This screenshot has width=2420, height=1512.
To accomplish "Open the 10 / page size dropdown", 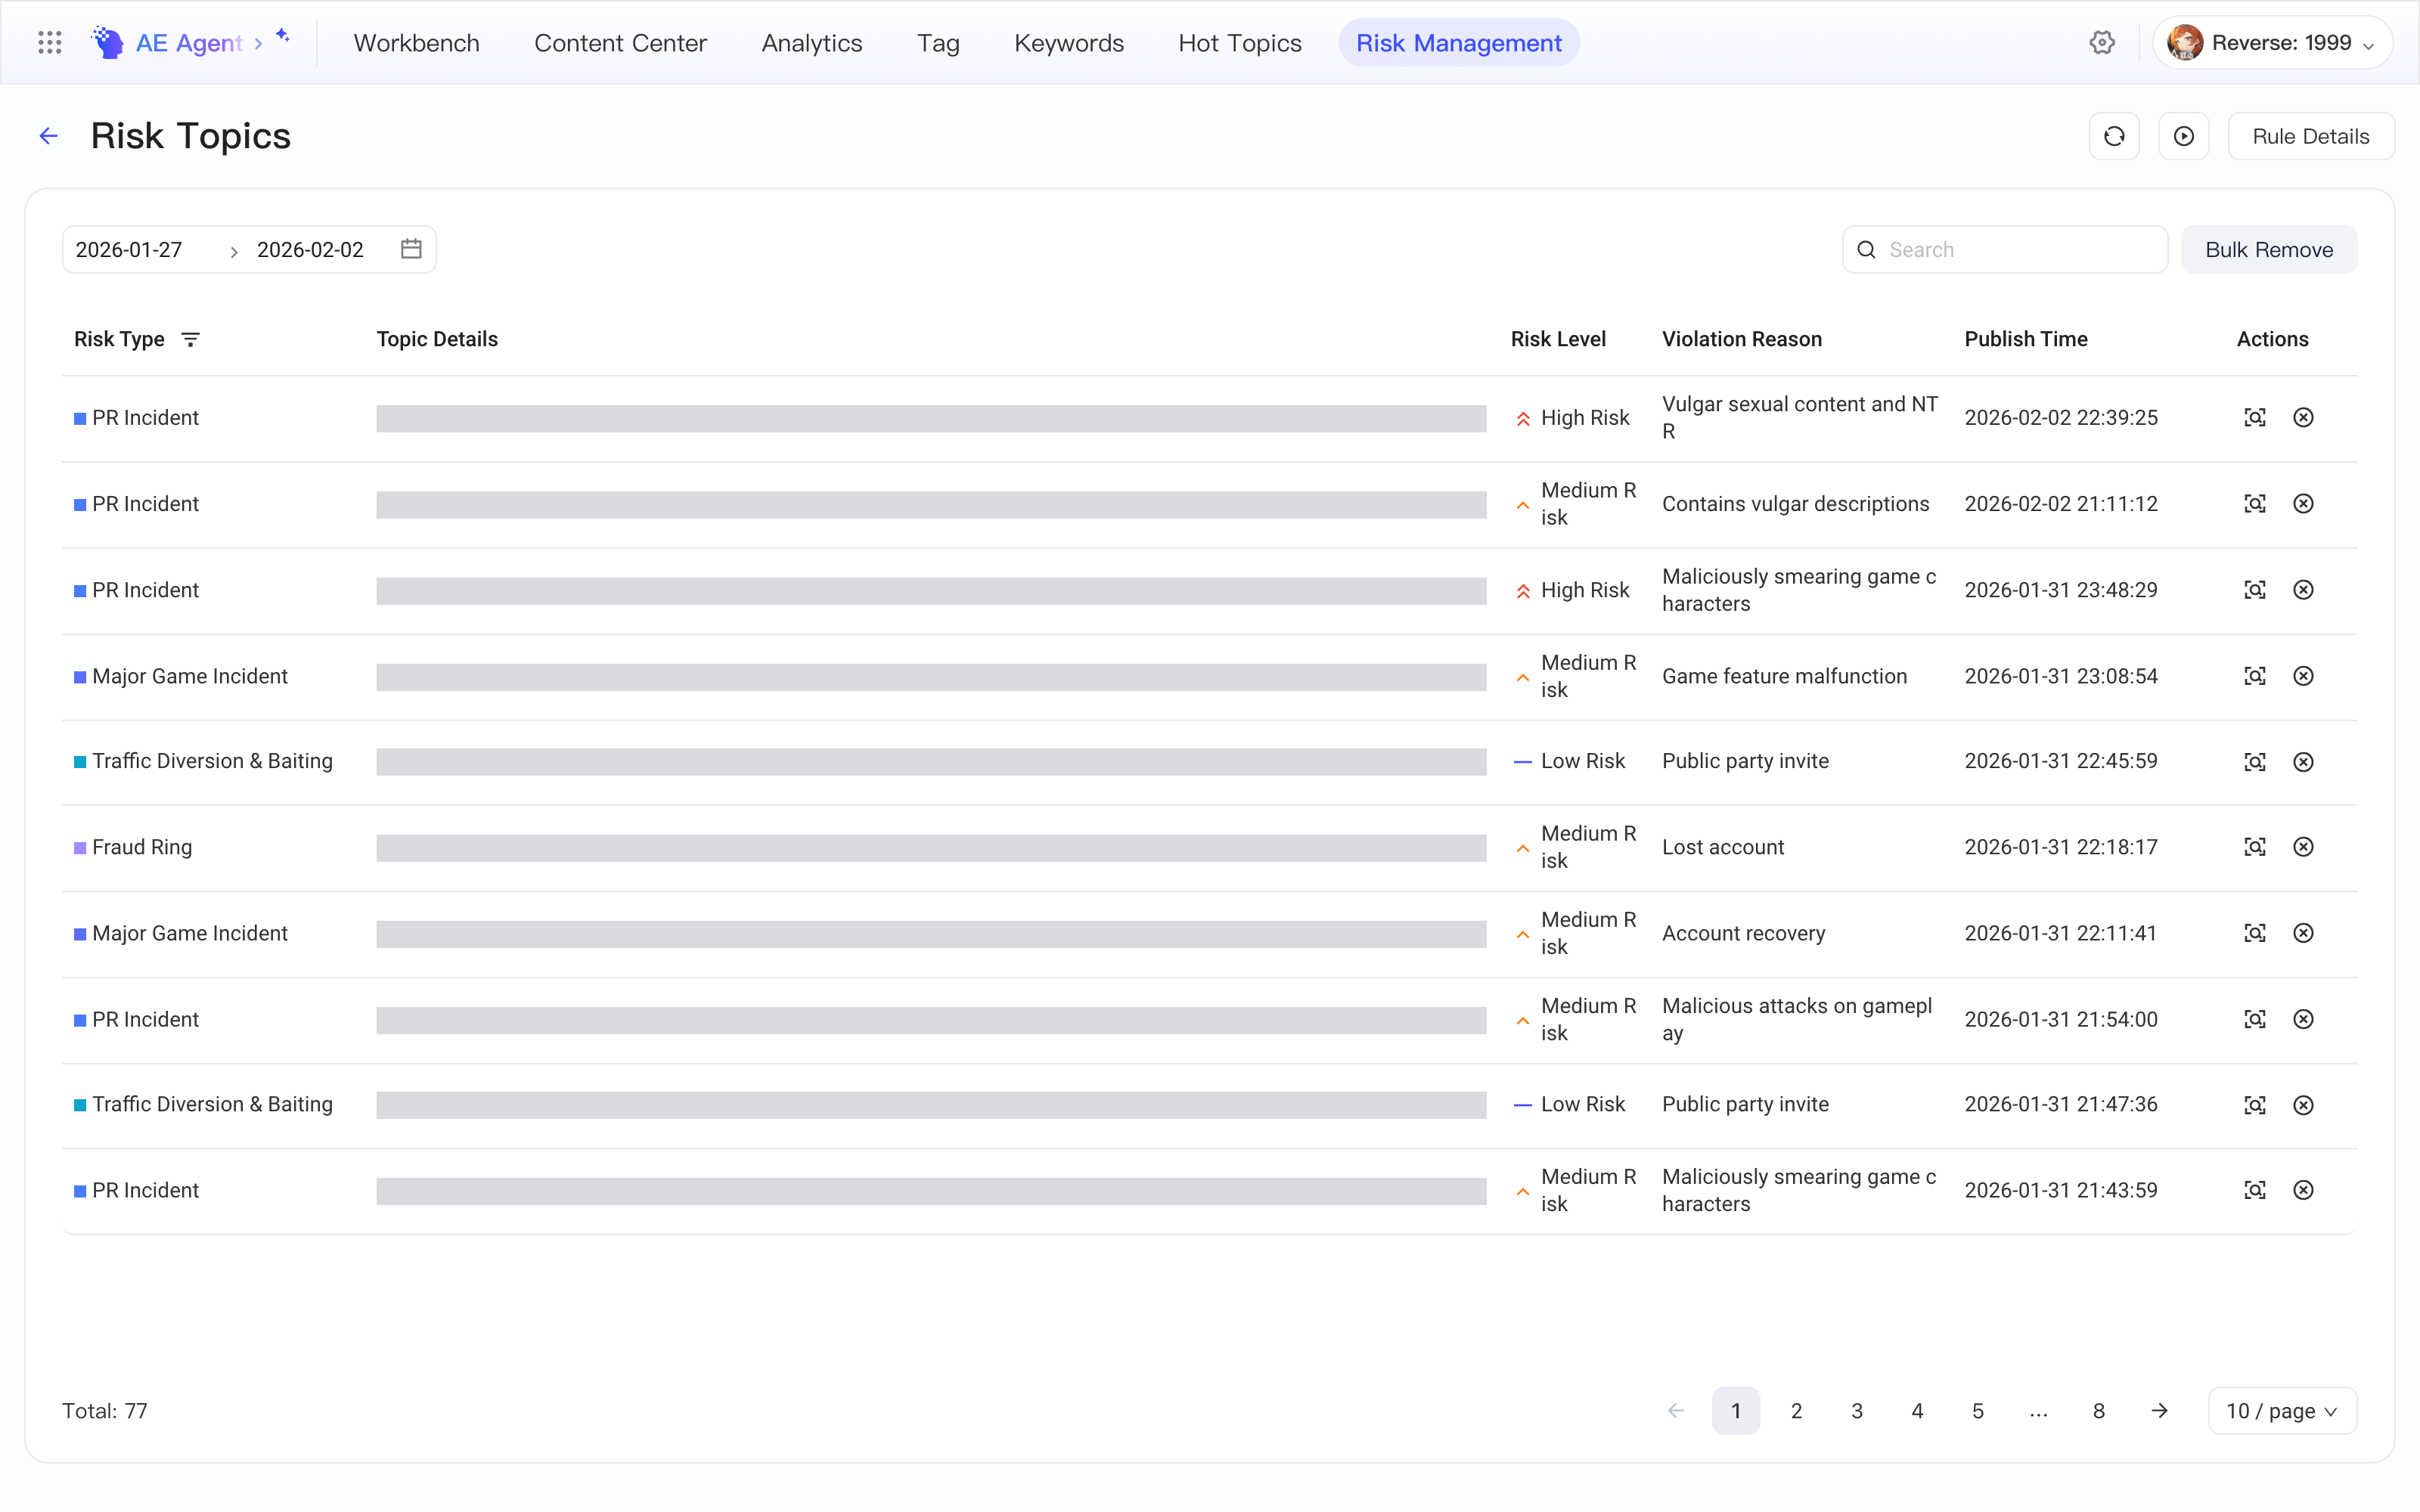I will click(2282, 1411).
